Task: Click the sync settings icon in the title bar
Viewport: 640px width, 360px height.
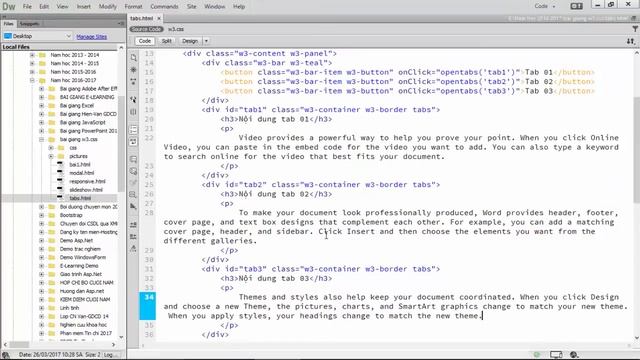Action: (x=576, y=6)
